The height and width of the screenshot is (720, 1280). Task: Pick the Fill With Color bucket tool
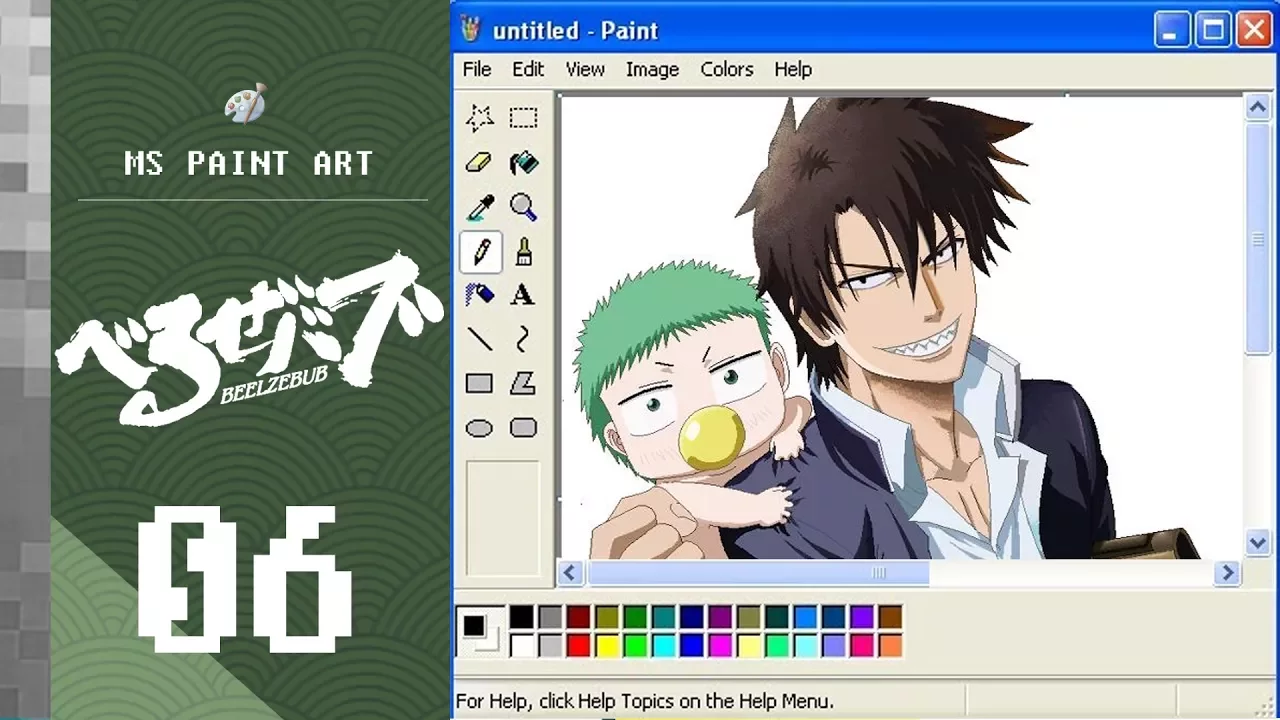[x=523, y=163]
